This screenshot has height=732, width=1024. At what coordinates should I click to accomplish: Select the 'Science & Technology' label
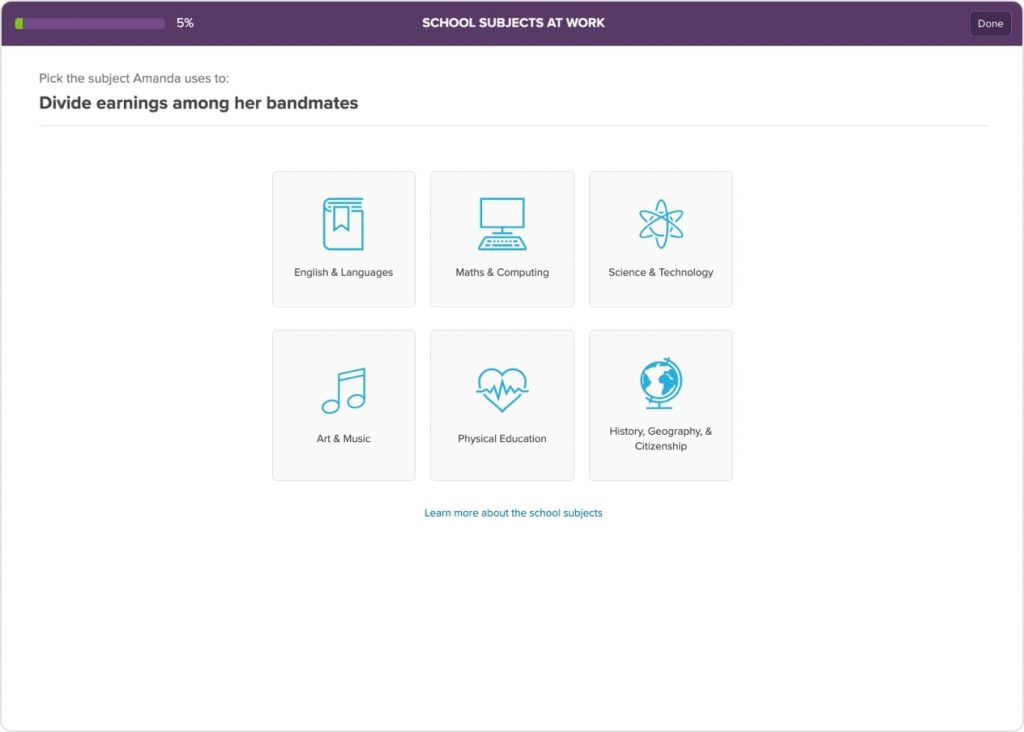pos(660,272)
